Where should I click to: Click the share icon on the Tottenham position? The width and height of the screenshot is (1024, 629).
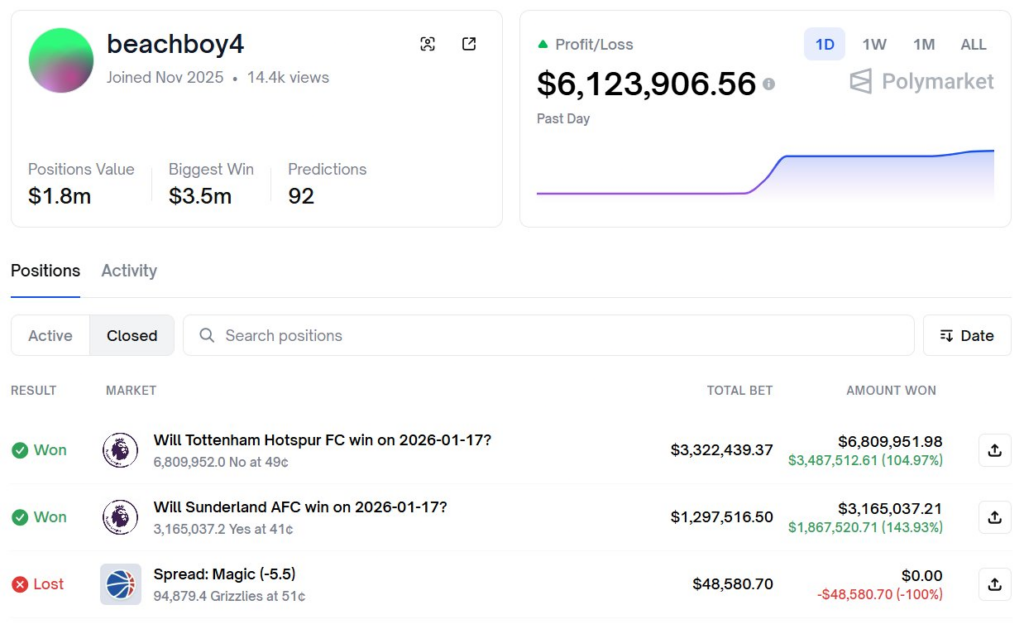pyautogui.click(x=995, y=450)
